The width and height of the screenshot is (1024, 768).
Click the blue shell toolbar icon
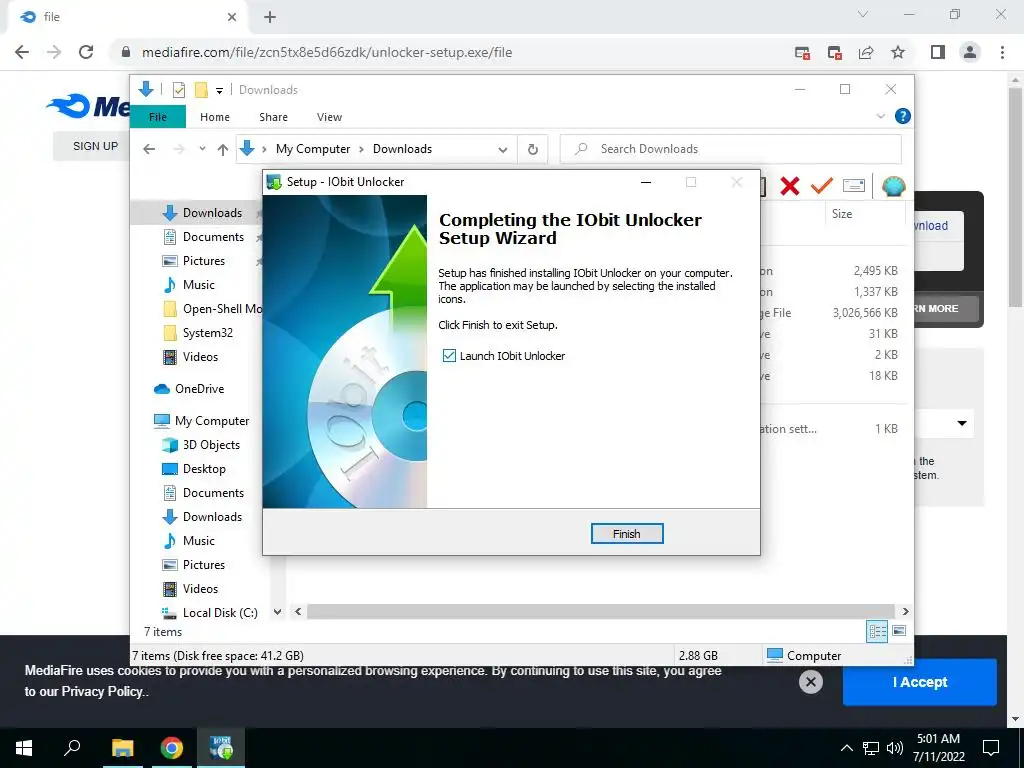pyautogui.click(x=893, y=186)
